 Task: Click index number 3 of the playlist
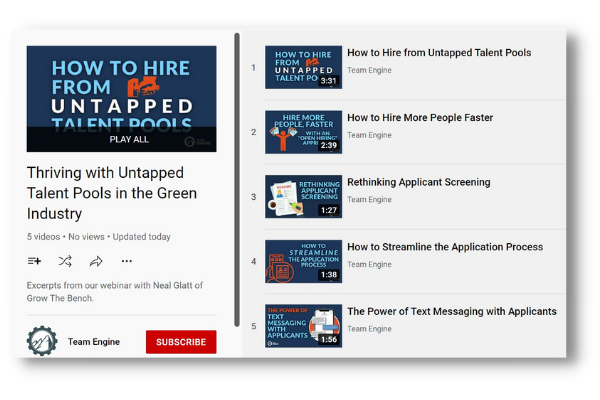(253, 197)
